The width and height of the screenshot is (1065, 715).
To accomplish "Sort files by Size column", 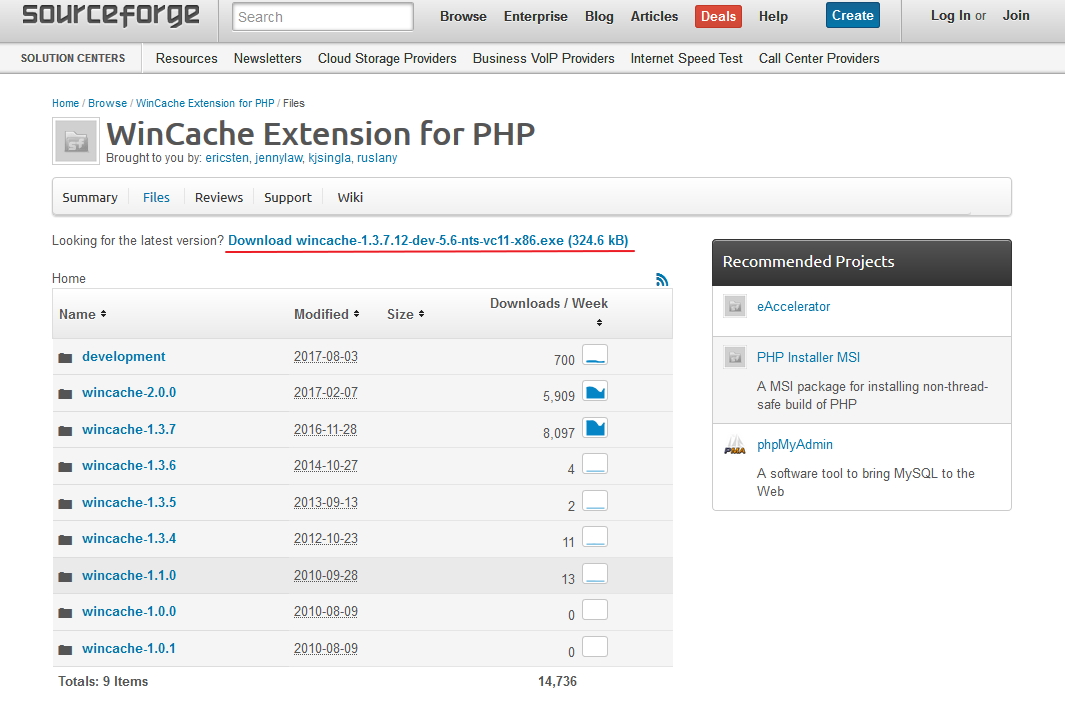I will pyautogui.click(x=405, y=314).
